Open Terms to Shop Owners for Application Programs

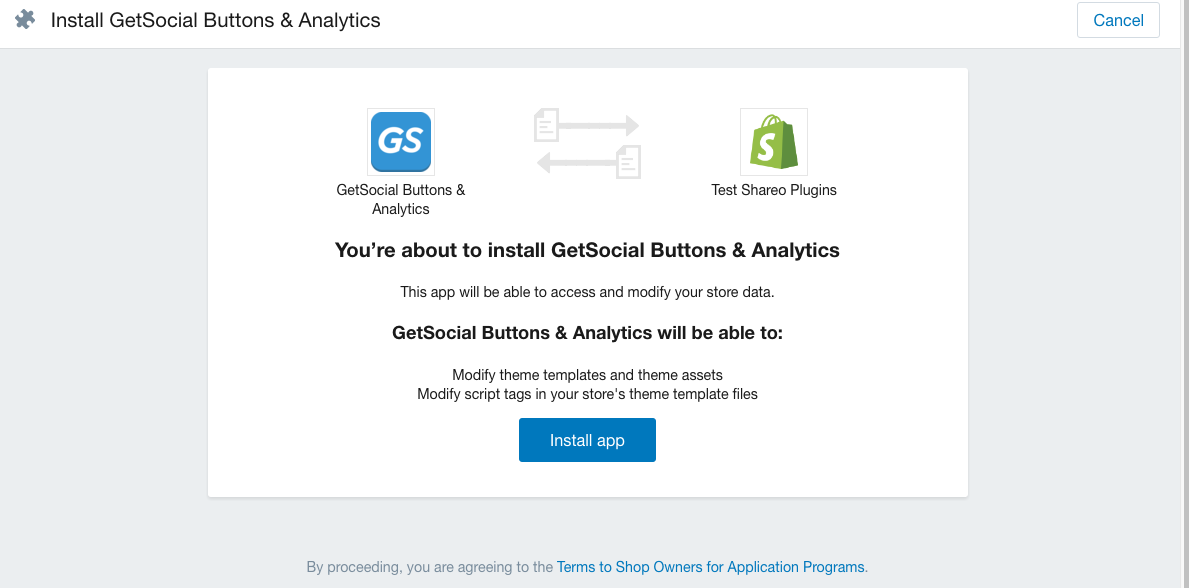click(711, 567)
